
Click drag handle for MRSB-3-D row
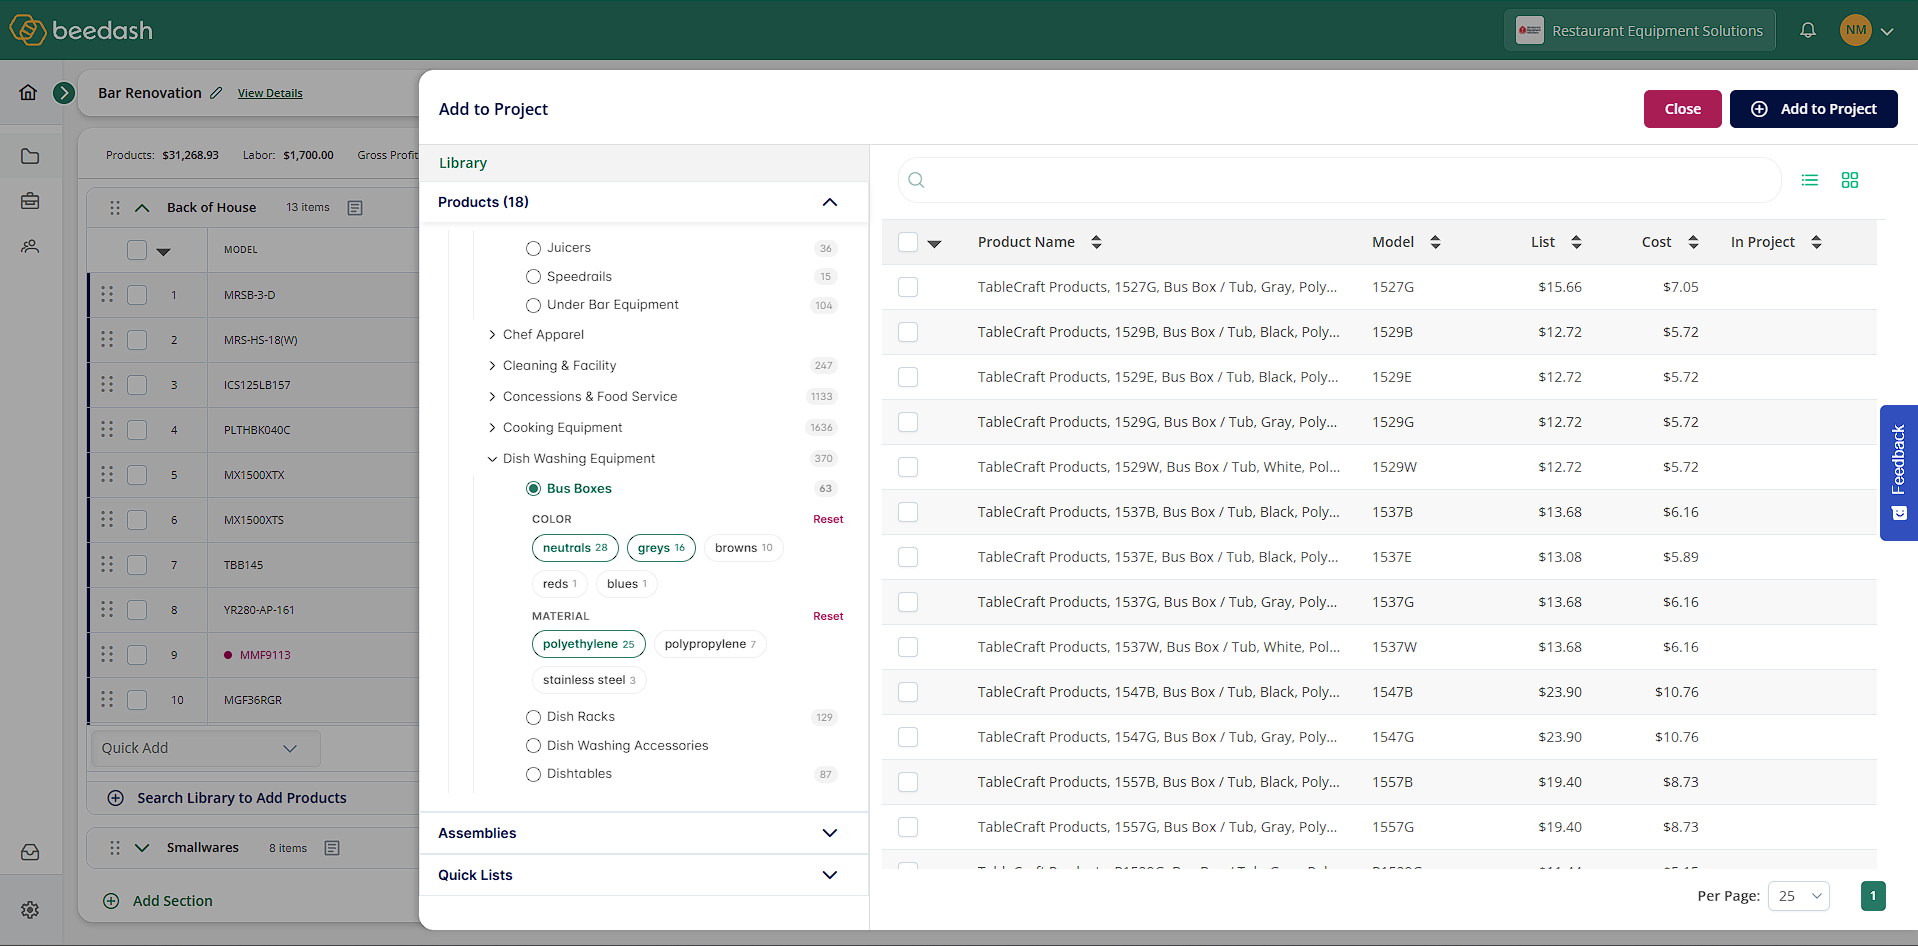(107, 294)
